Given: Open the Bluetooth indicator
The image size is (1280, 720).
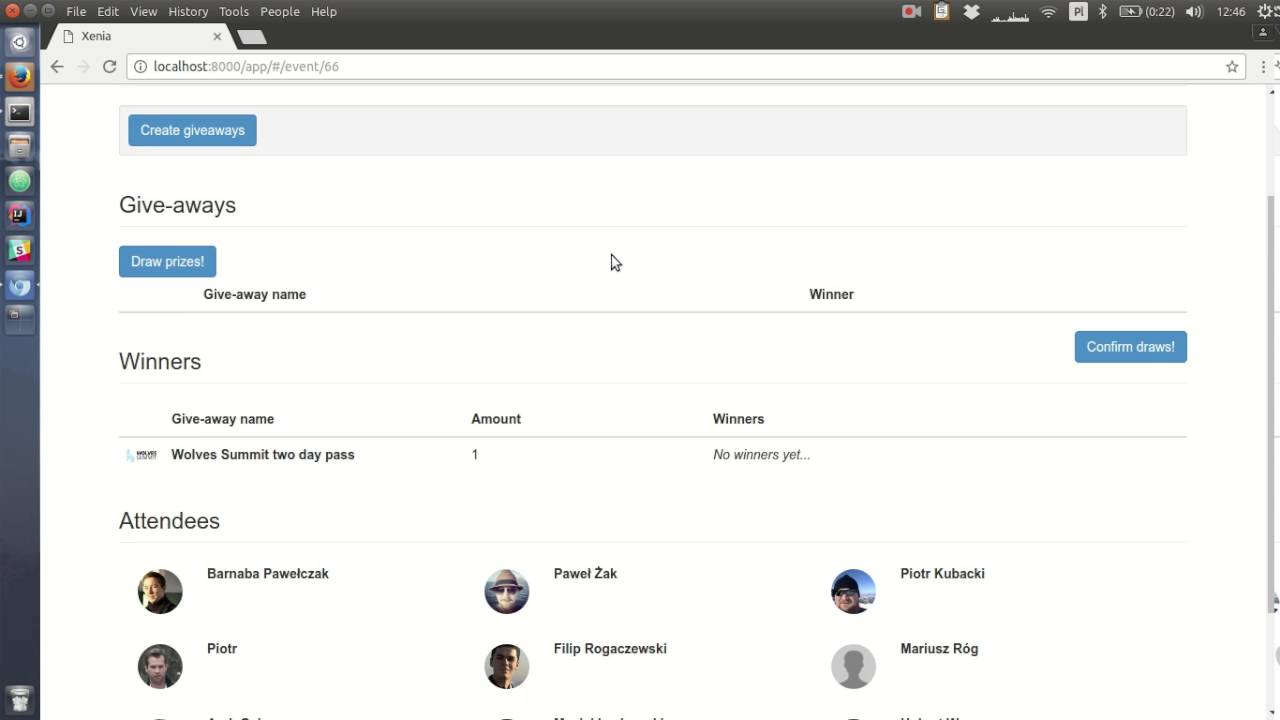Looking at the screenshot, I should coord(1103,12).
